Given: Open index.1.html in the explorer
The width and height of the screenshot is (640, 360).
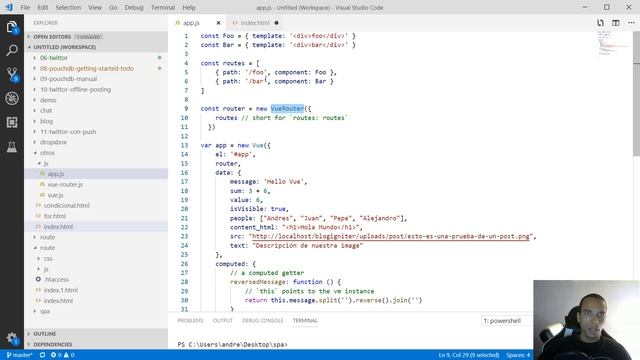Looking at the screenshot, I should click(96, 290).
